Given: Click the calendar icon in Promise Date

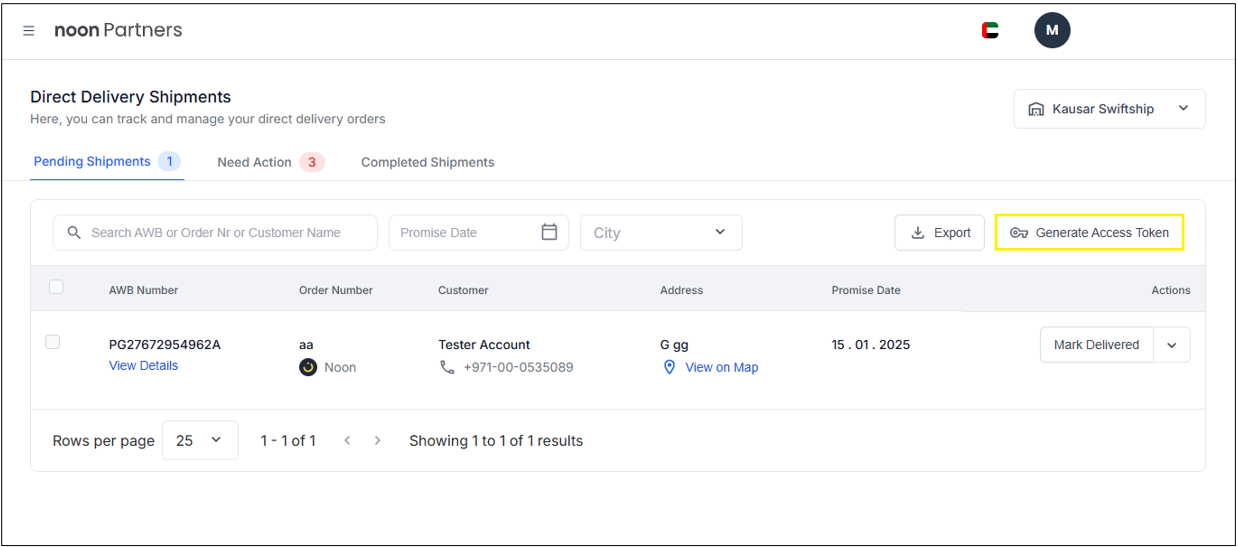Looking at the screenshot, I should click(549, 232).
